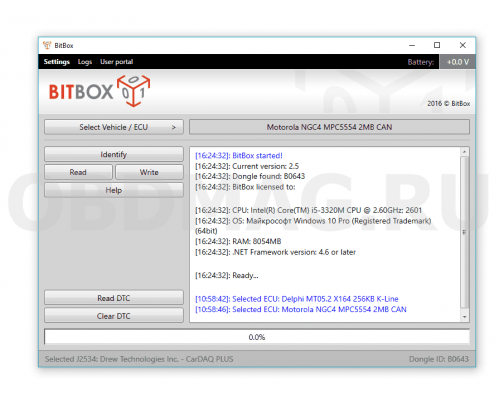The height and width of the screenshot is (400, 500).
Task: Click the 'Ready...' log line
Action: 227,276
